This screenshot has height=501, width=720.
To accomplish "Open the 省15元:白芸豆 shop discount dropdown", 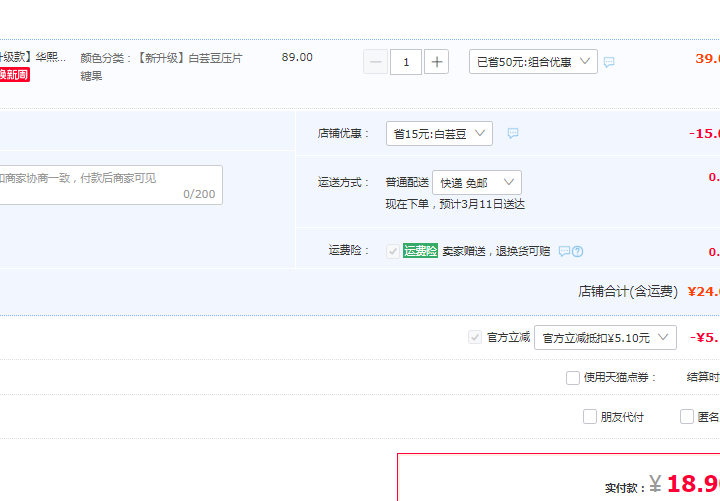I will tap(439, 134).
